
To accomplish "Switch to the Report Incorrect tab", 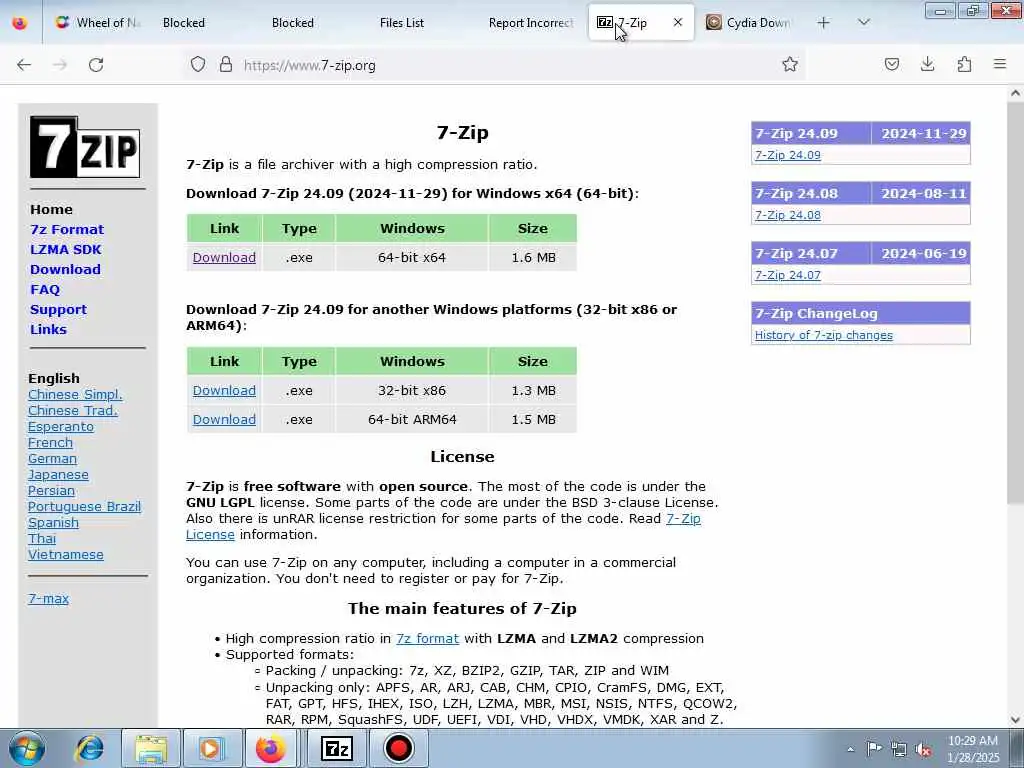I will [530, 22].
